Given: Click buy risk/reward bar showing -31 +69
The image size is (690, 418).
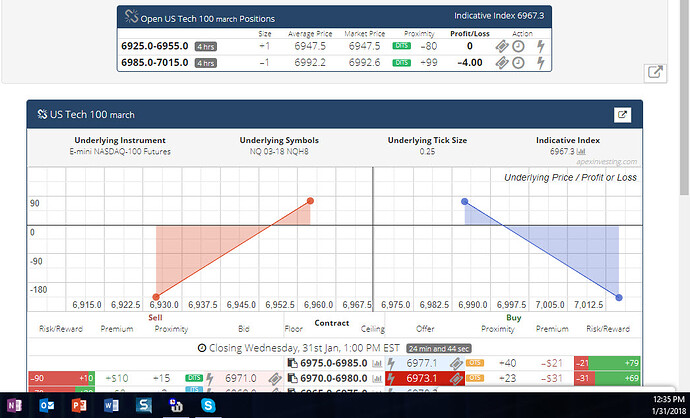Looking at the screenshot, I should [x=607, y=378].
